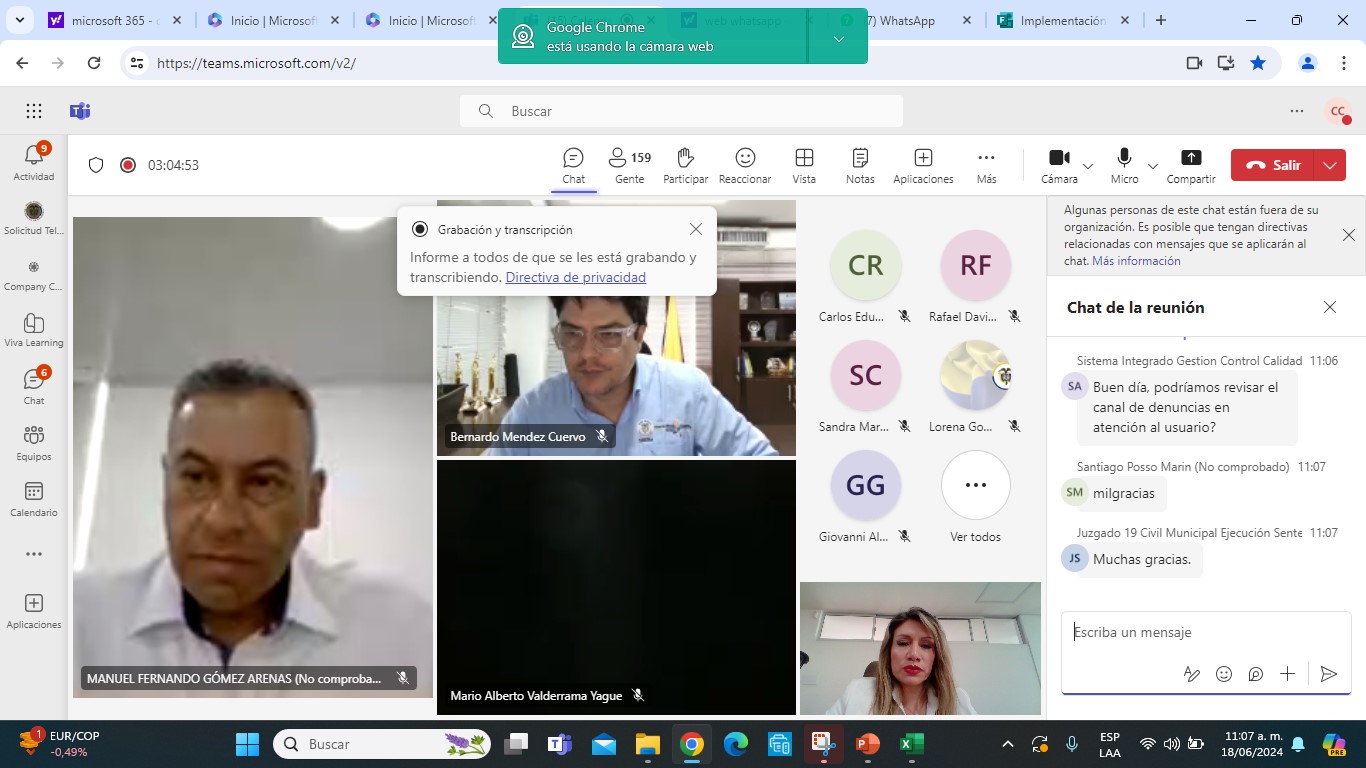
Task: Click the meeting shield security icon
Action: pos(96,165)
